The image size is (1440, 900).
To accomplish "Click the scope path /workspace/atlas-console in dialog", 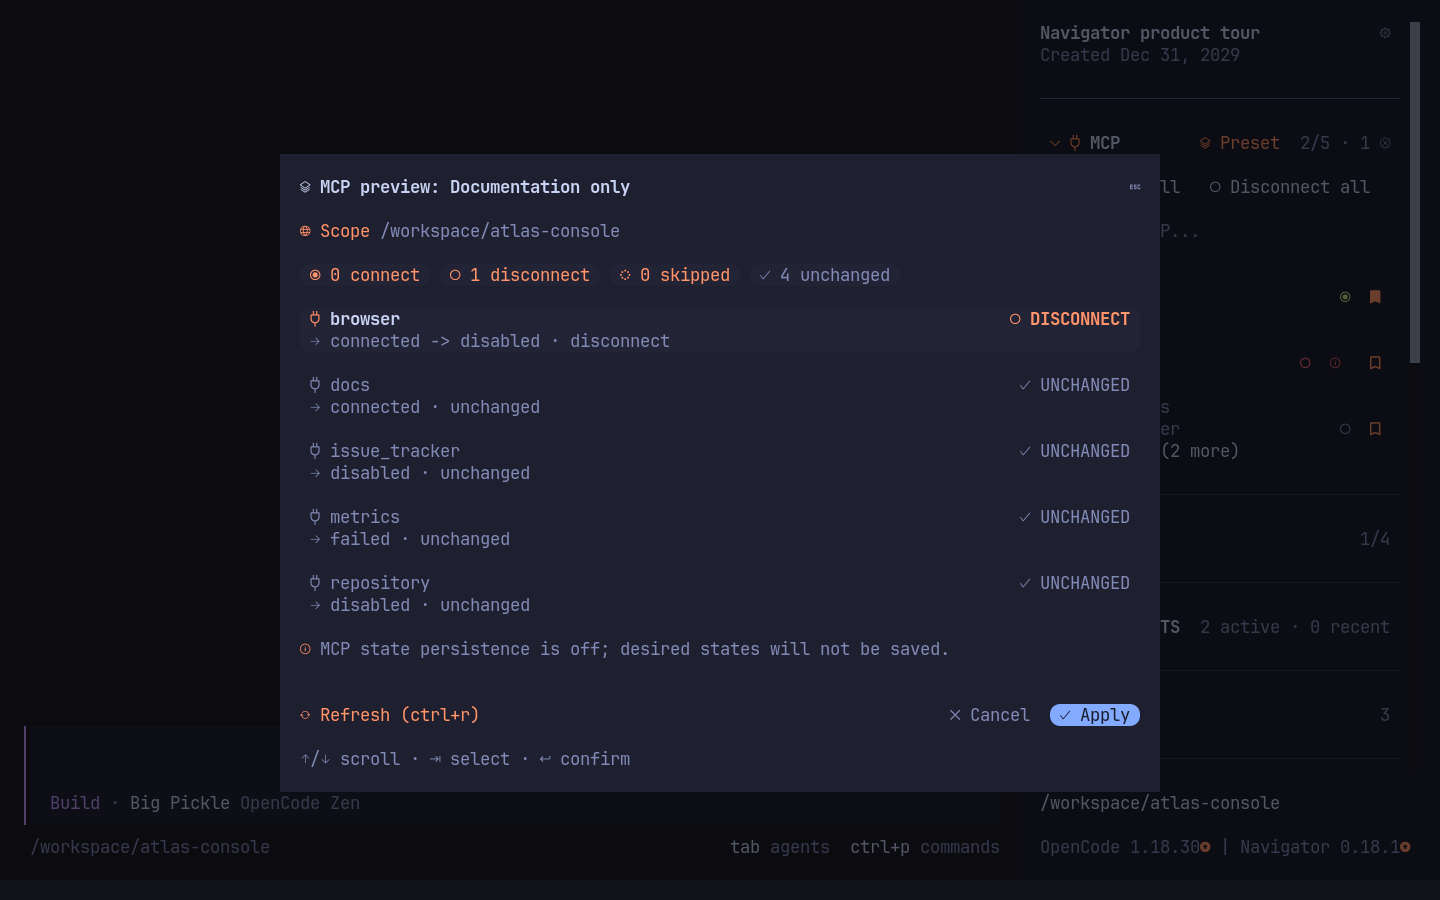I will tap(500, 231).
